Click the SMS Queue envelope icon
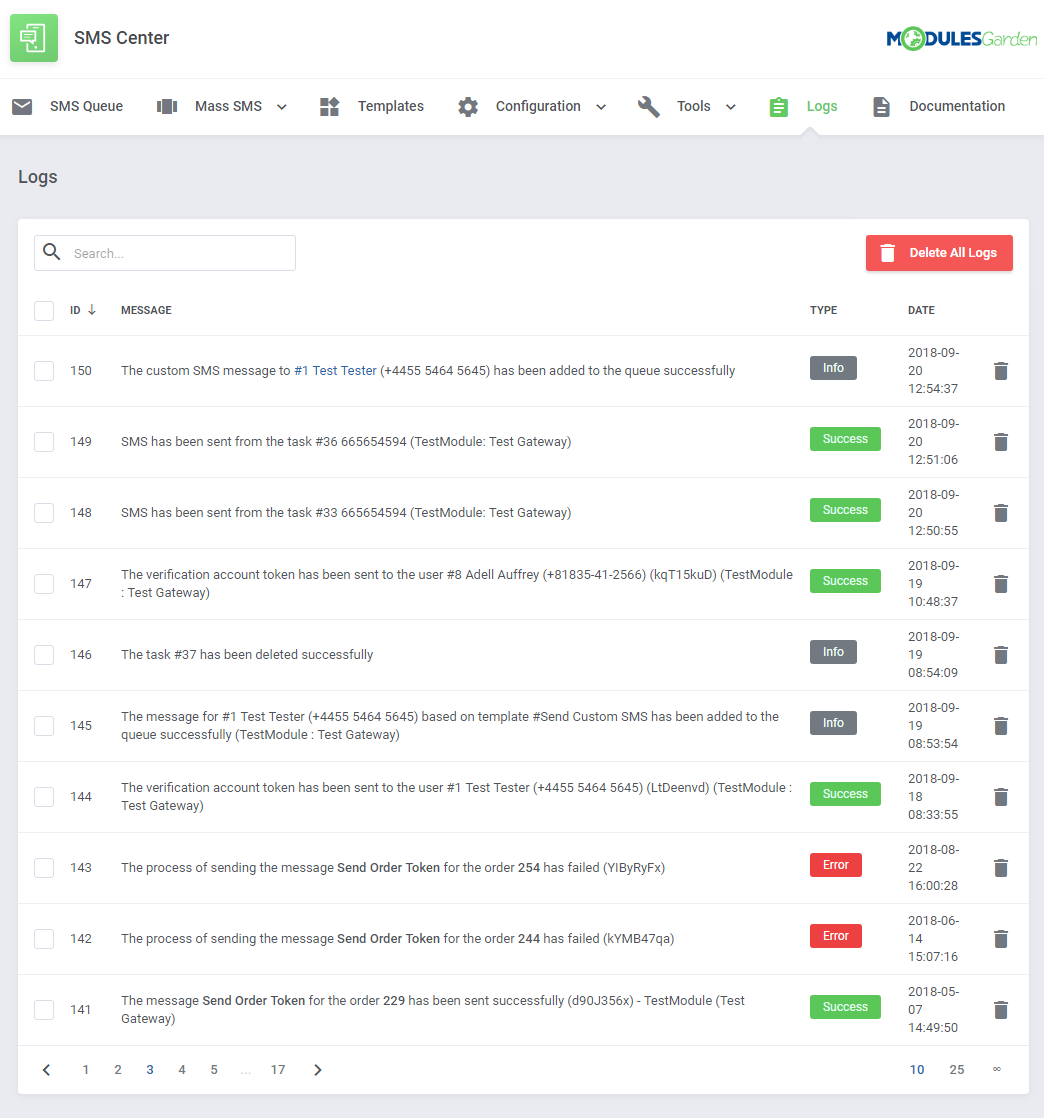This screenshot has width=1044, height=1118. 22,107
